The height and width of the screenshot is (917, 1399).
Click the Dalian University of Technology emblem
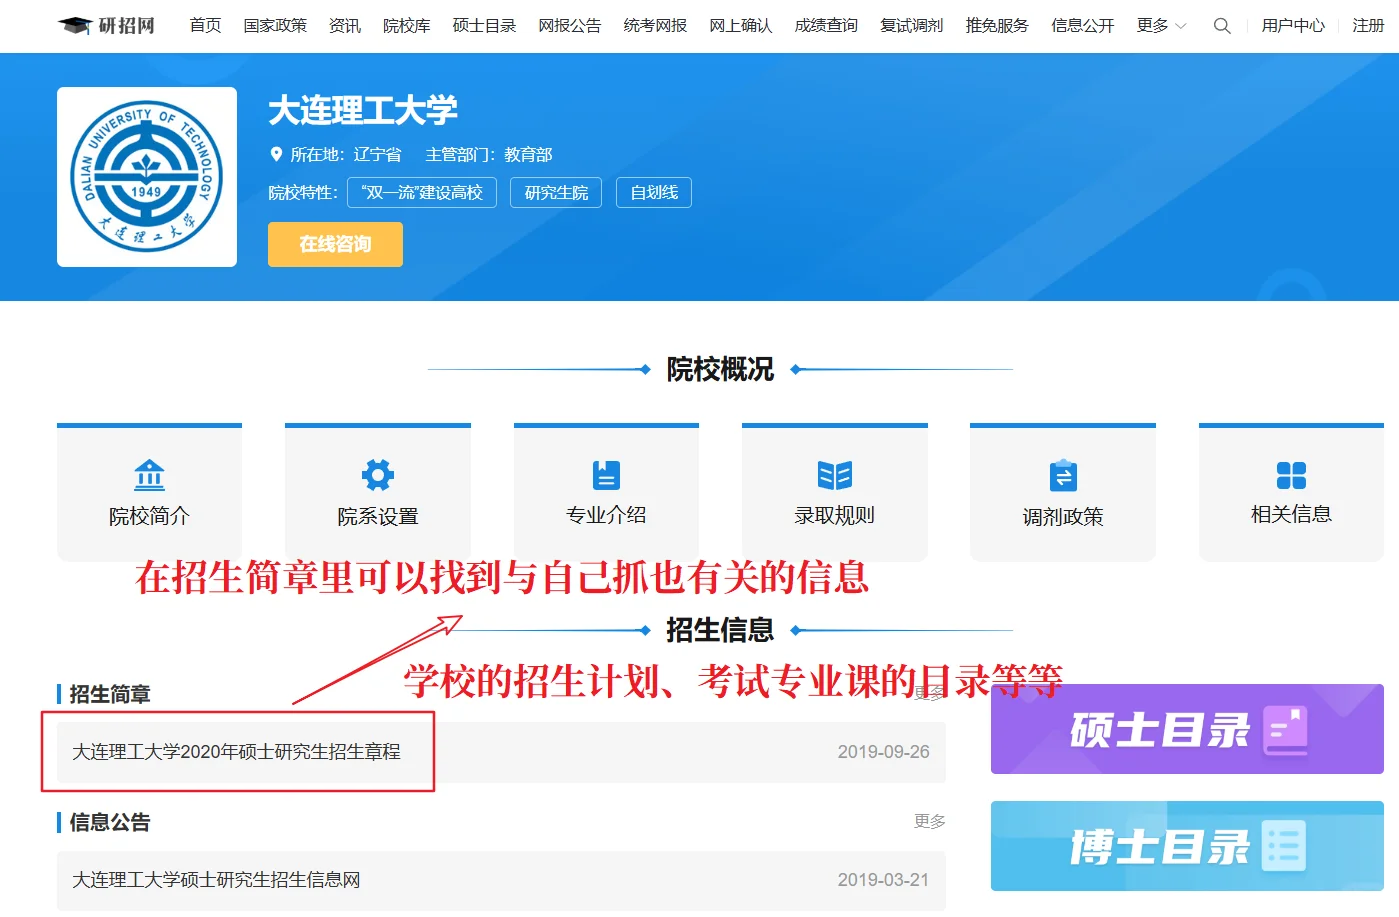[x=147, y=177]
